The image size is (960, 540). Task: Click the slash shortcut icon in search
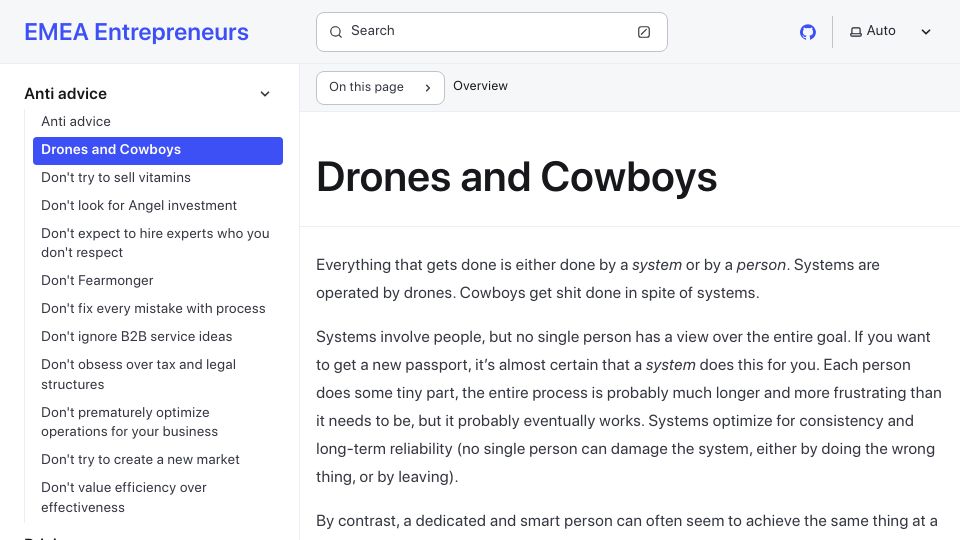click(643, 32)
